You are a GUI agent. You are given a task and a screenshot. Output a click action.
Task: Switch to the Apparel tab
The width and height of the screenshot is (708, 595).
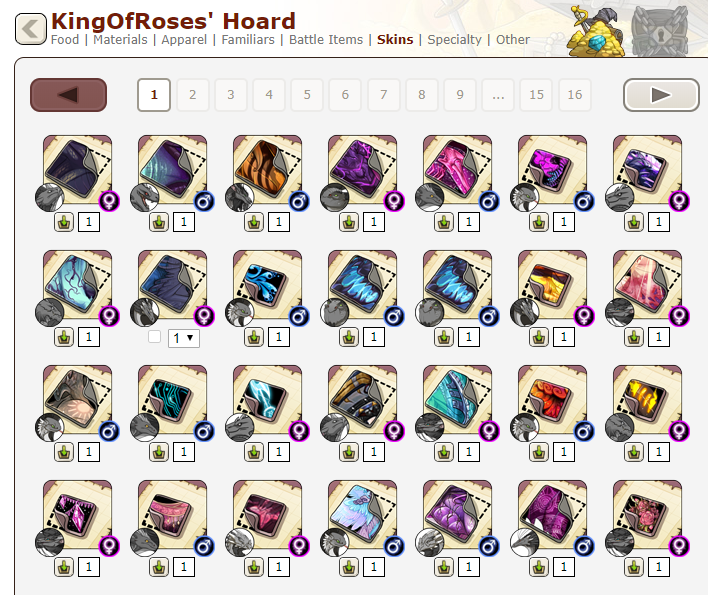184,40
